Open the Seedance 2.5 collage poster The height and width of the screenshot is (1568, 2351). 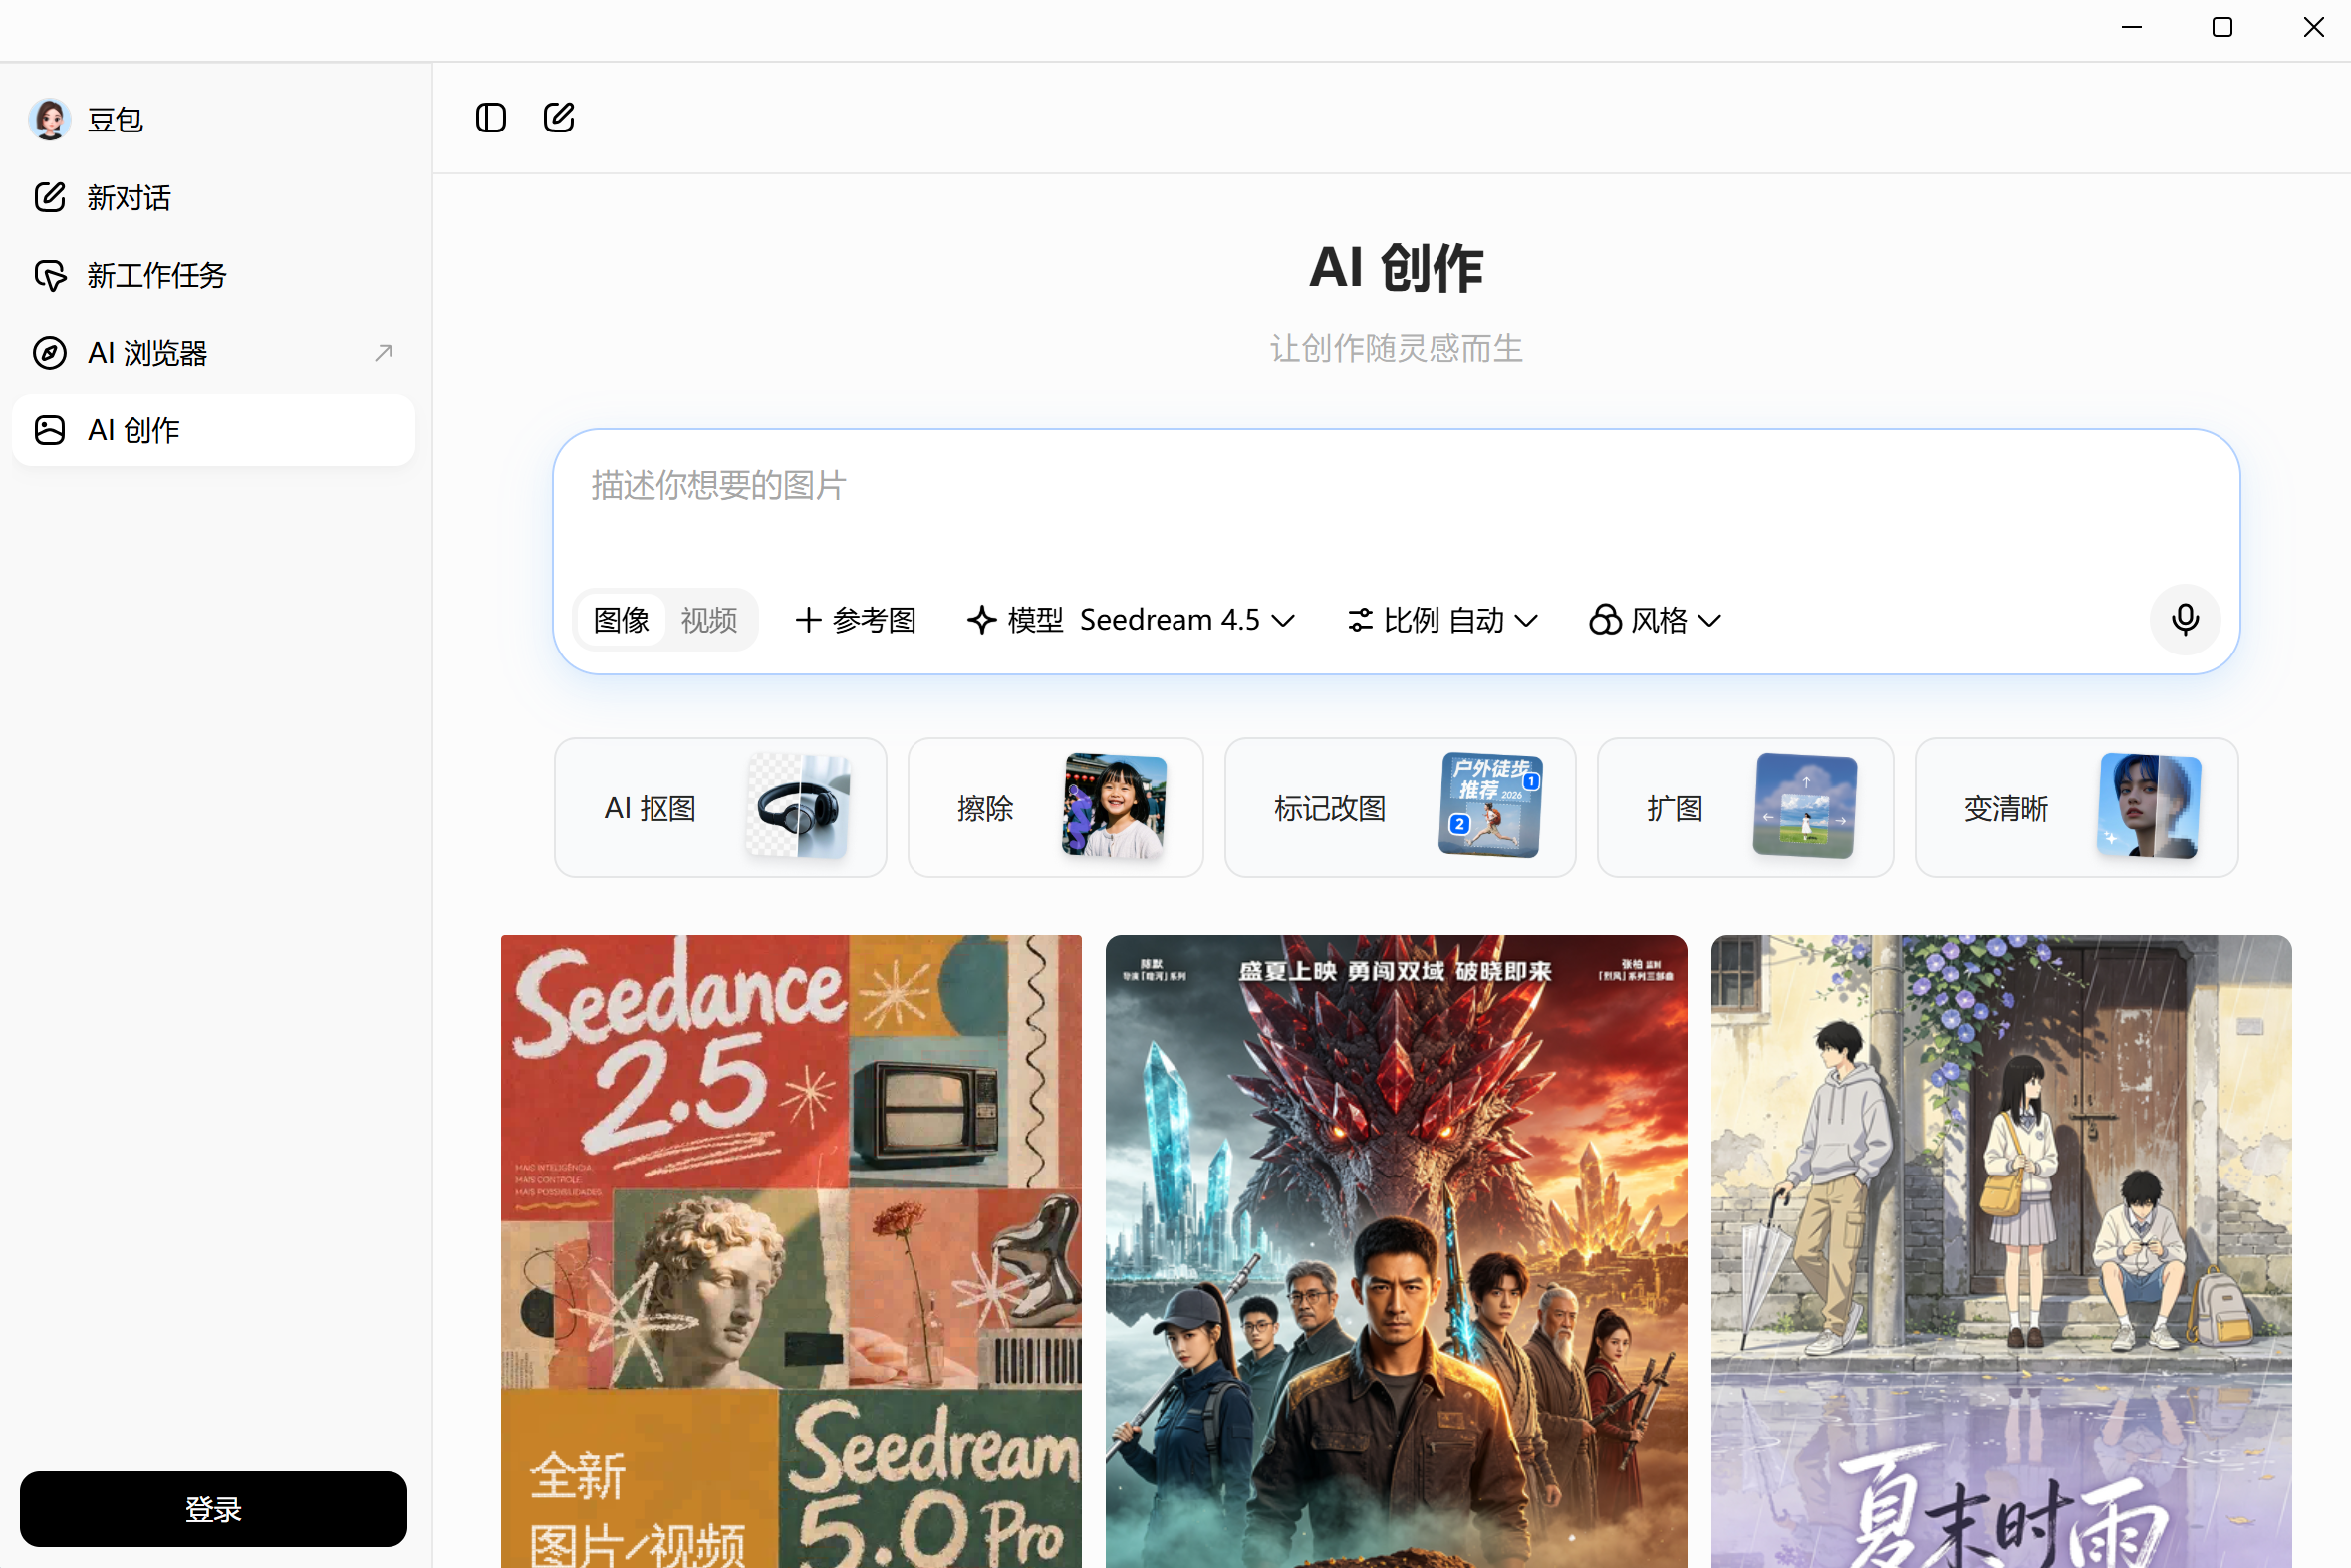[x=791, y=1251]
